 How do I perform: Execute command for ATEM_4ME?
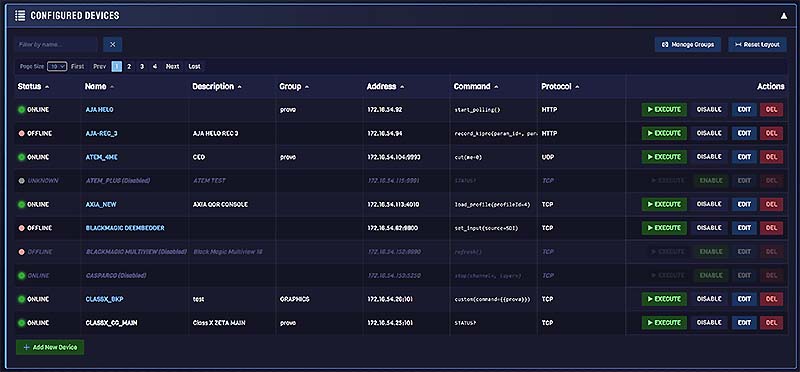[x=664, y=157]
